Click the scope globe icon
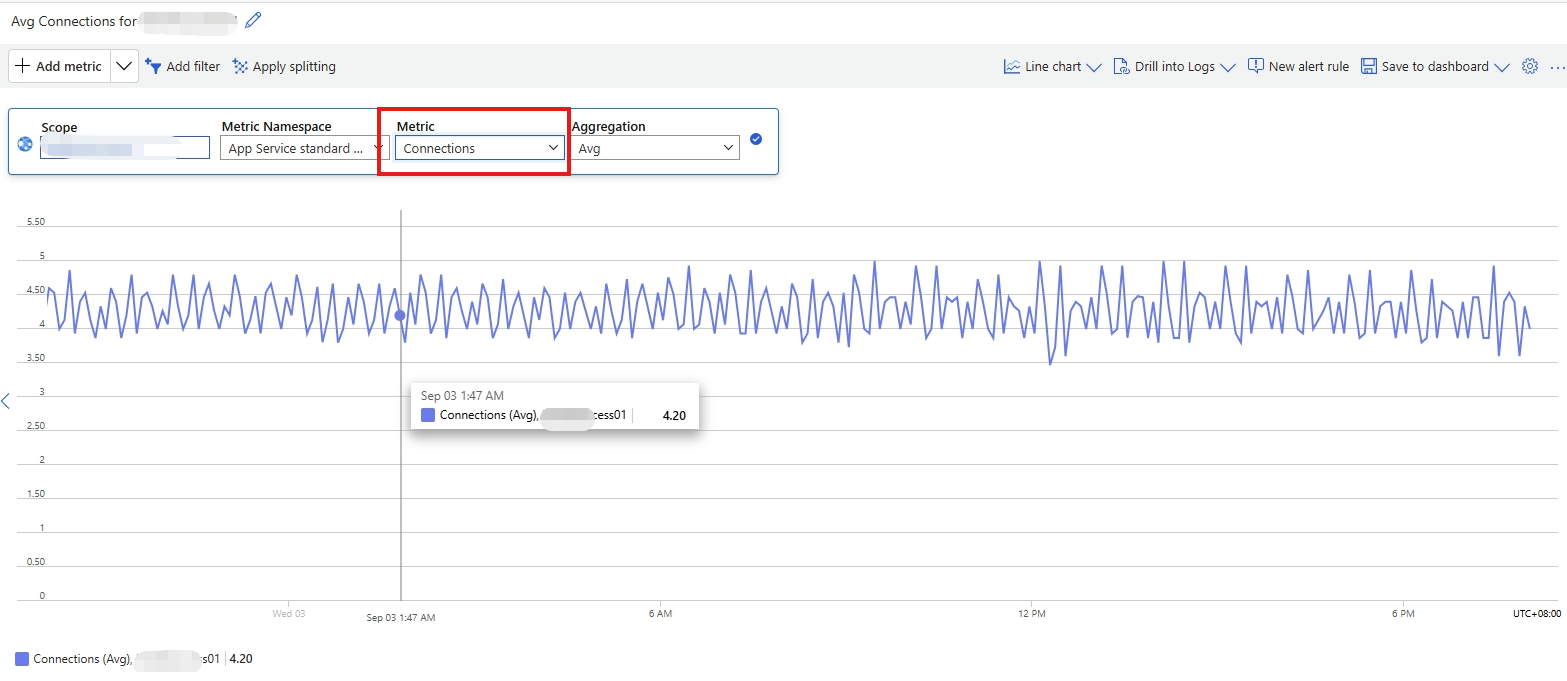 point(25,144)
